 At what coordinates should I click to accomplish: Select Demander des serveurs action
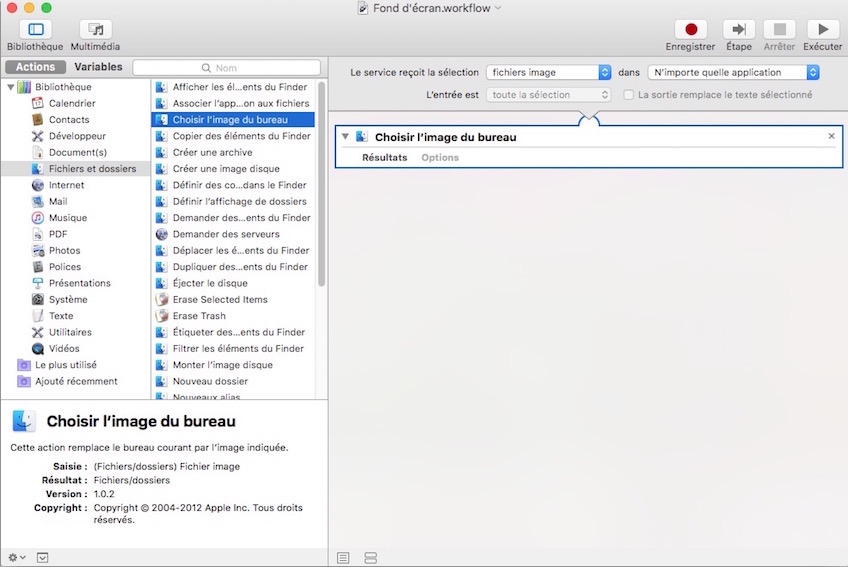click(x=233, y=234)
